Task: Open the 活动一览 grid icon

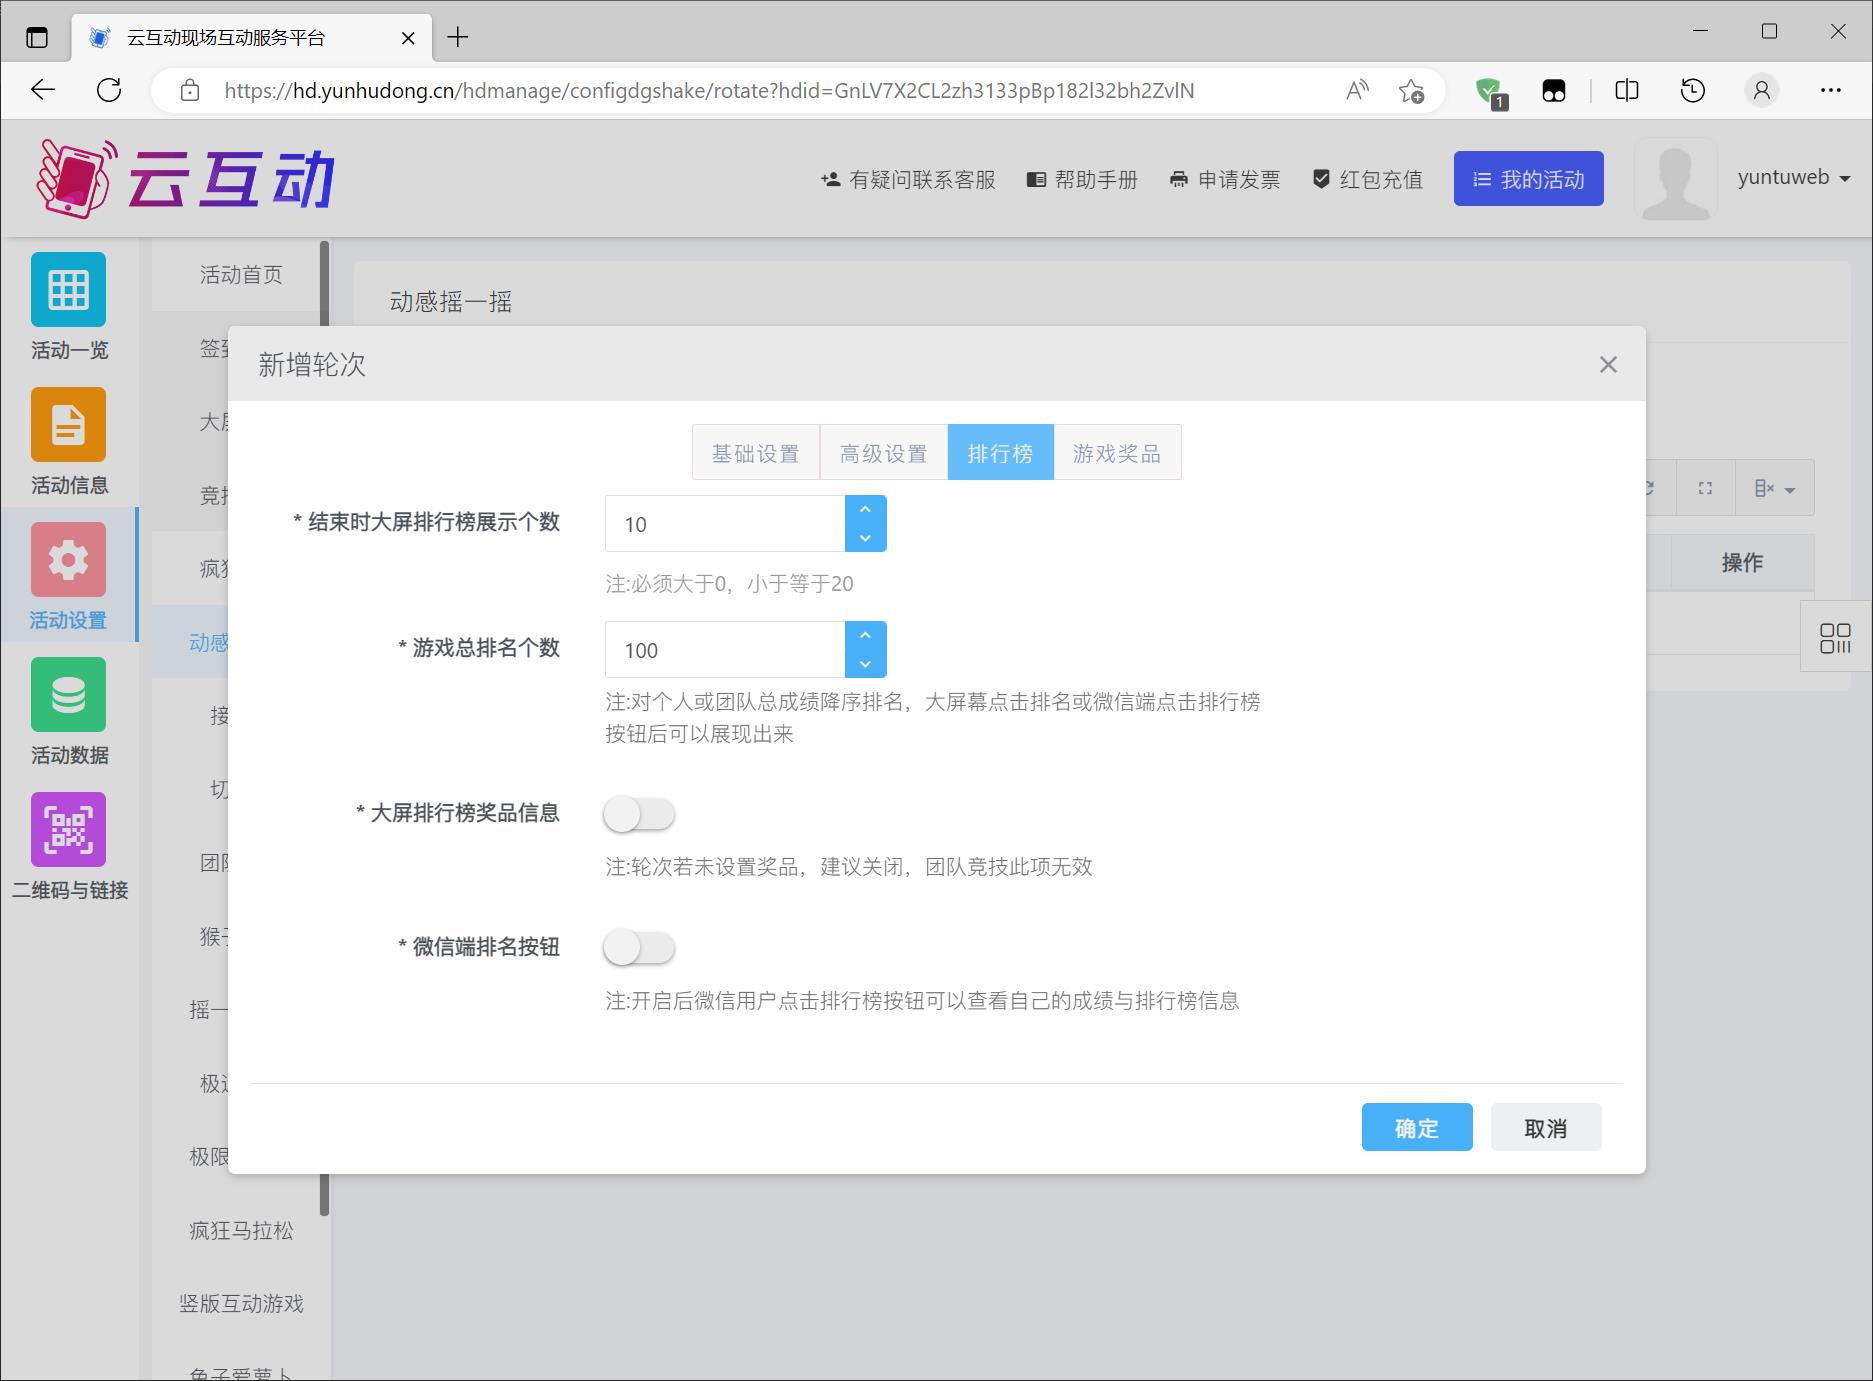Action: (68, 290)
